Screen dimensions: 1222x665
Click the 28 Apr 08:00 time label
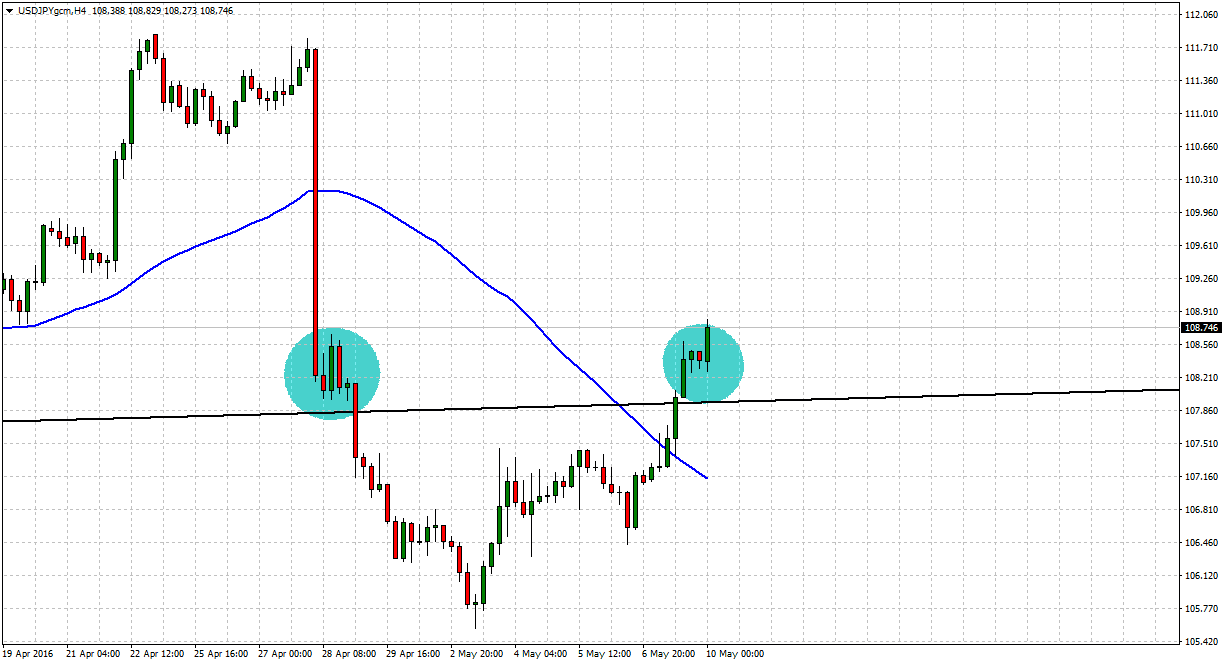click(347, 654)
